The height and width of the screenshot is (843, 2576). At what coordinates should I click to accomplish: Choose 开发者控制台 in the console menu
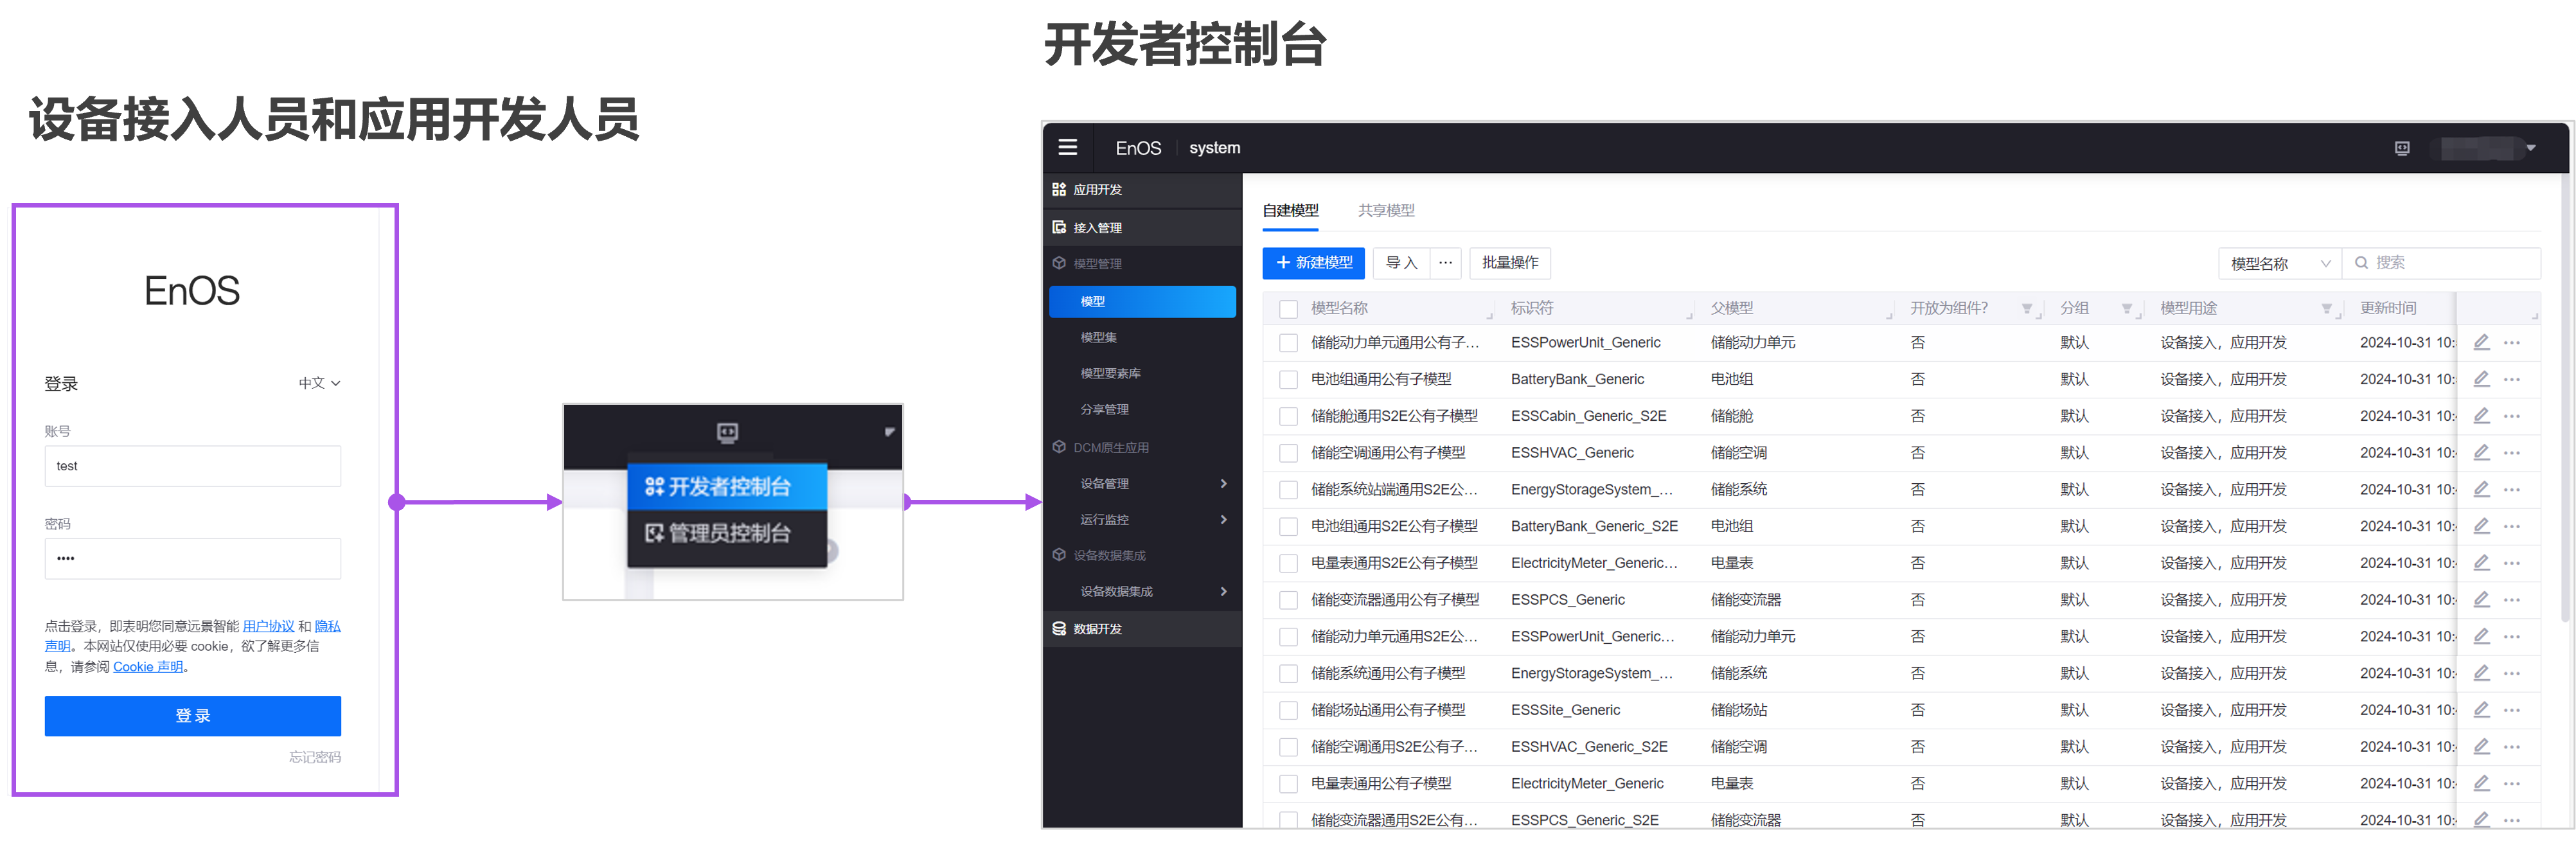(727, 486)
